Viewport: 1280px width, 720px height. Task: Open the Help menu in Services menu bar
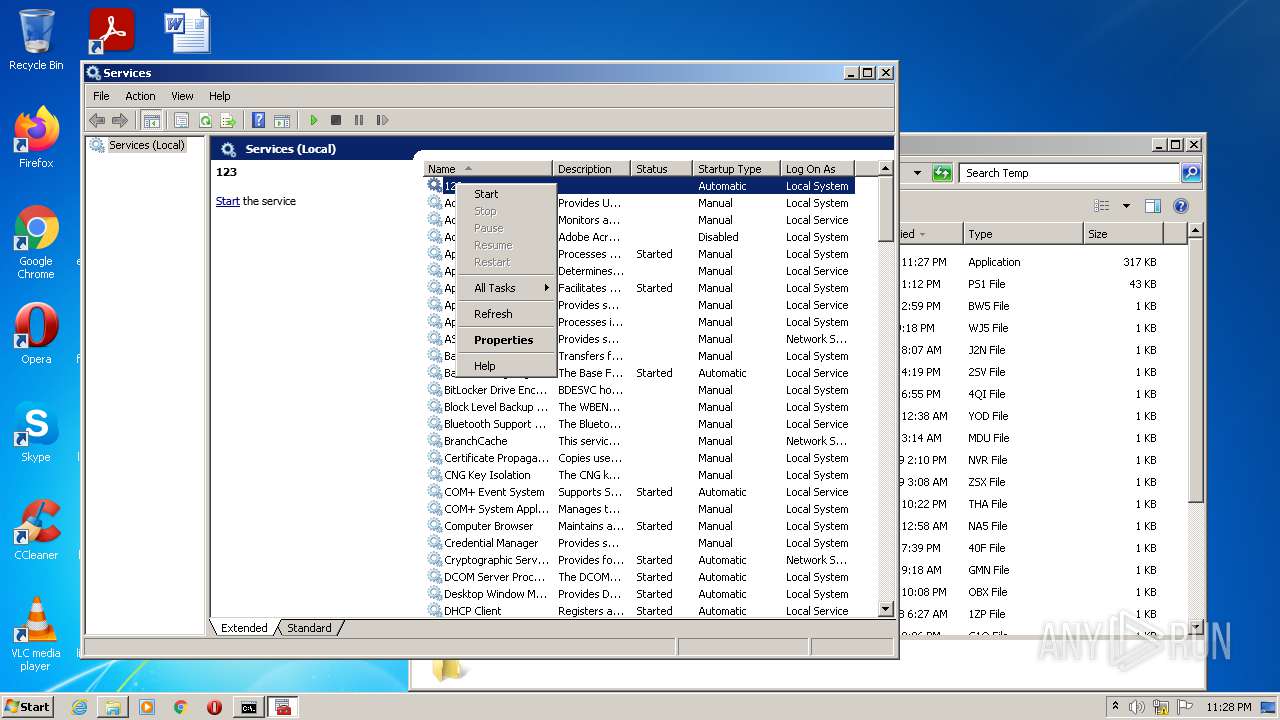pos(219,96)
